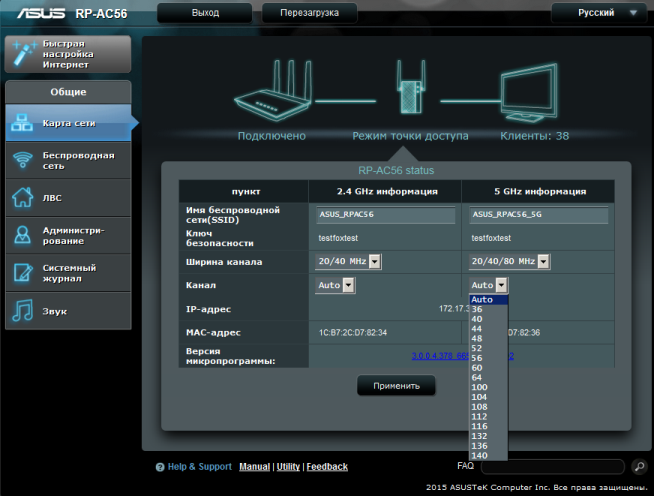
Task: Select channel 60 in the list
Action: coord(488,368)
